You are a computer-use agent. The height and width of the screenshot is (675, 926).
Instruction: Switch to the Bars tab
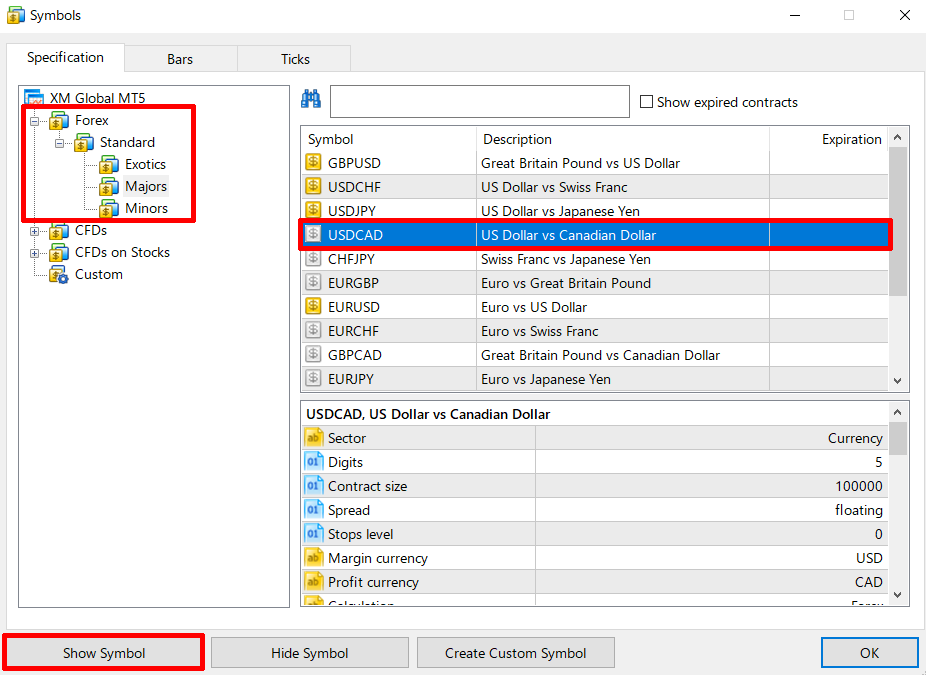tap(180, 59)
